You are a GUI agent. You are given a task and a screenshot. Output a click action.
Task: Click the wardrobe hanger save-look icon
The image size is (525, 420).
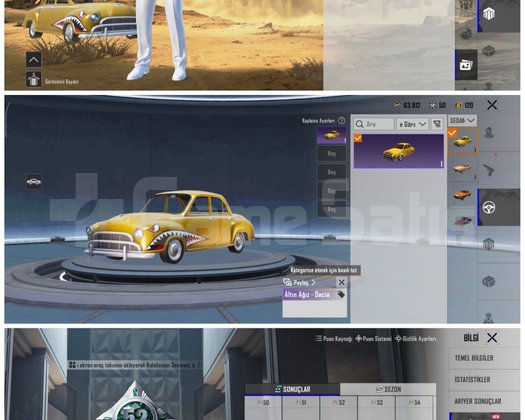pos(33,80)
